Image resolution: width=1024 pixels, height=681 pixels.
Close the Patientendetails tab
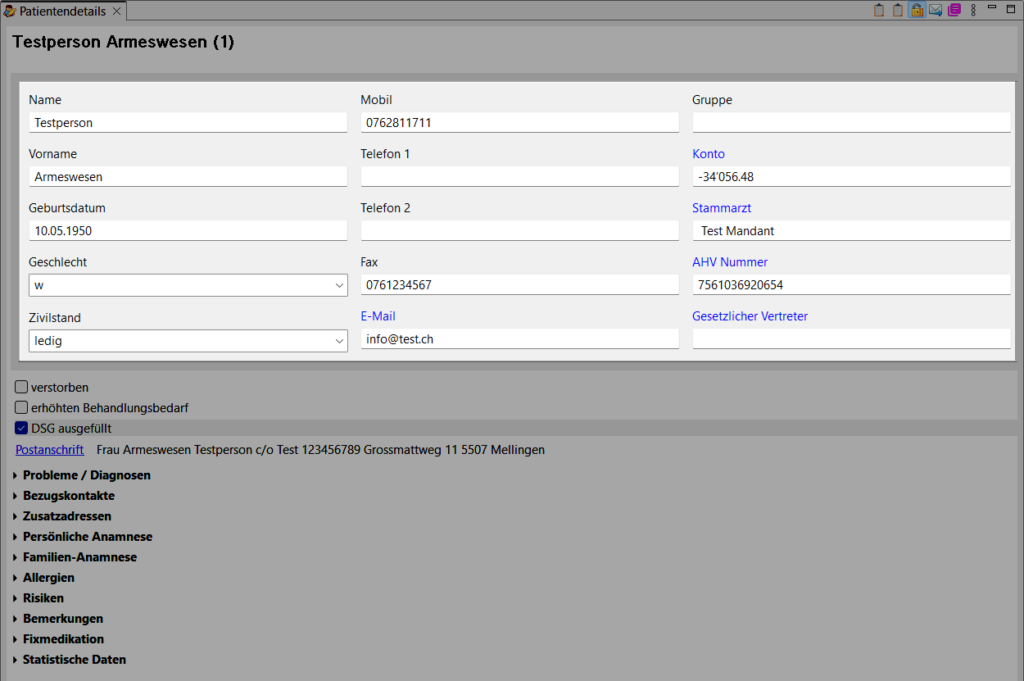pyautogui.click(x=117, y=11)
